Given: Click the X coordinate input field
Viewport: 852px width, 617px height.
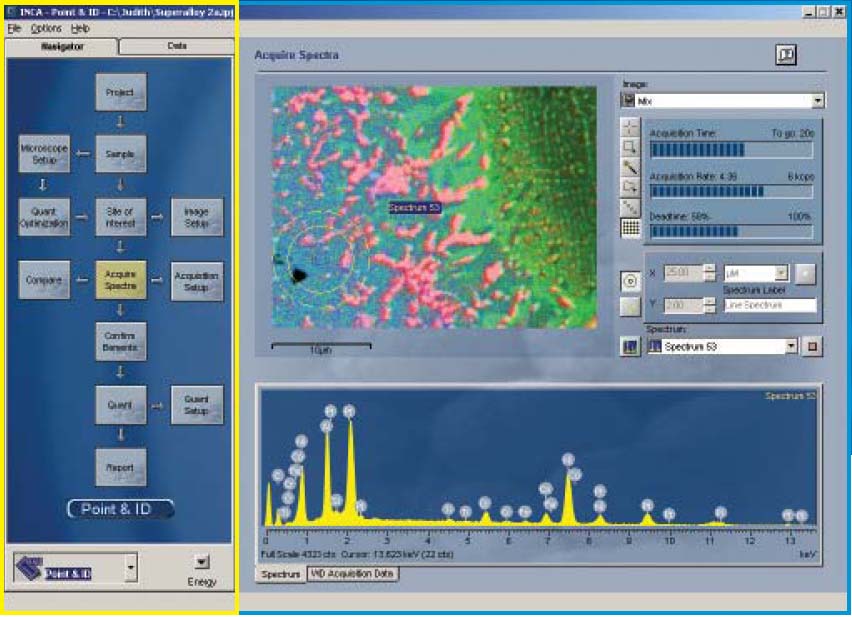Looking at the screenshot, I should tap(683, 273).
